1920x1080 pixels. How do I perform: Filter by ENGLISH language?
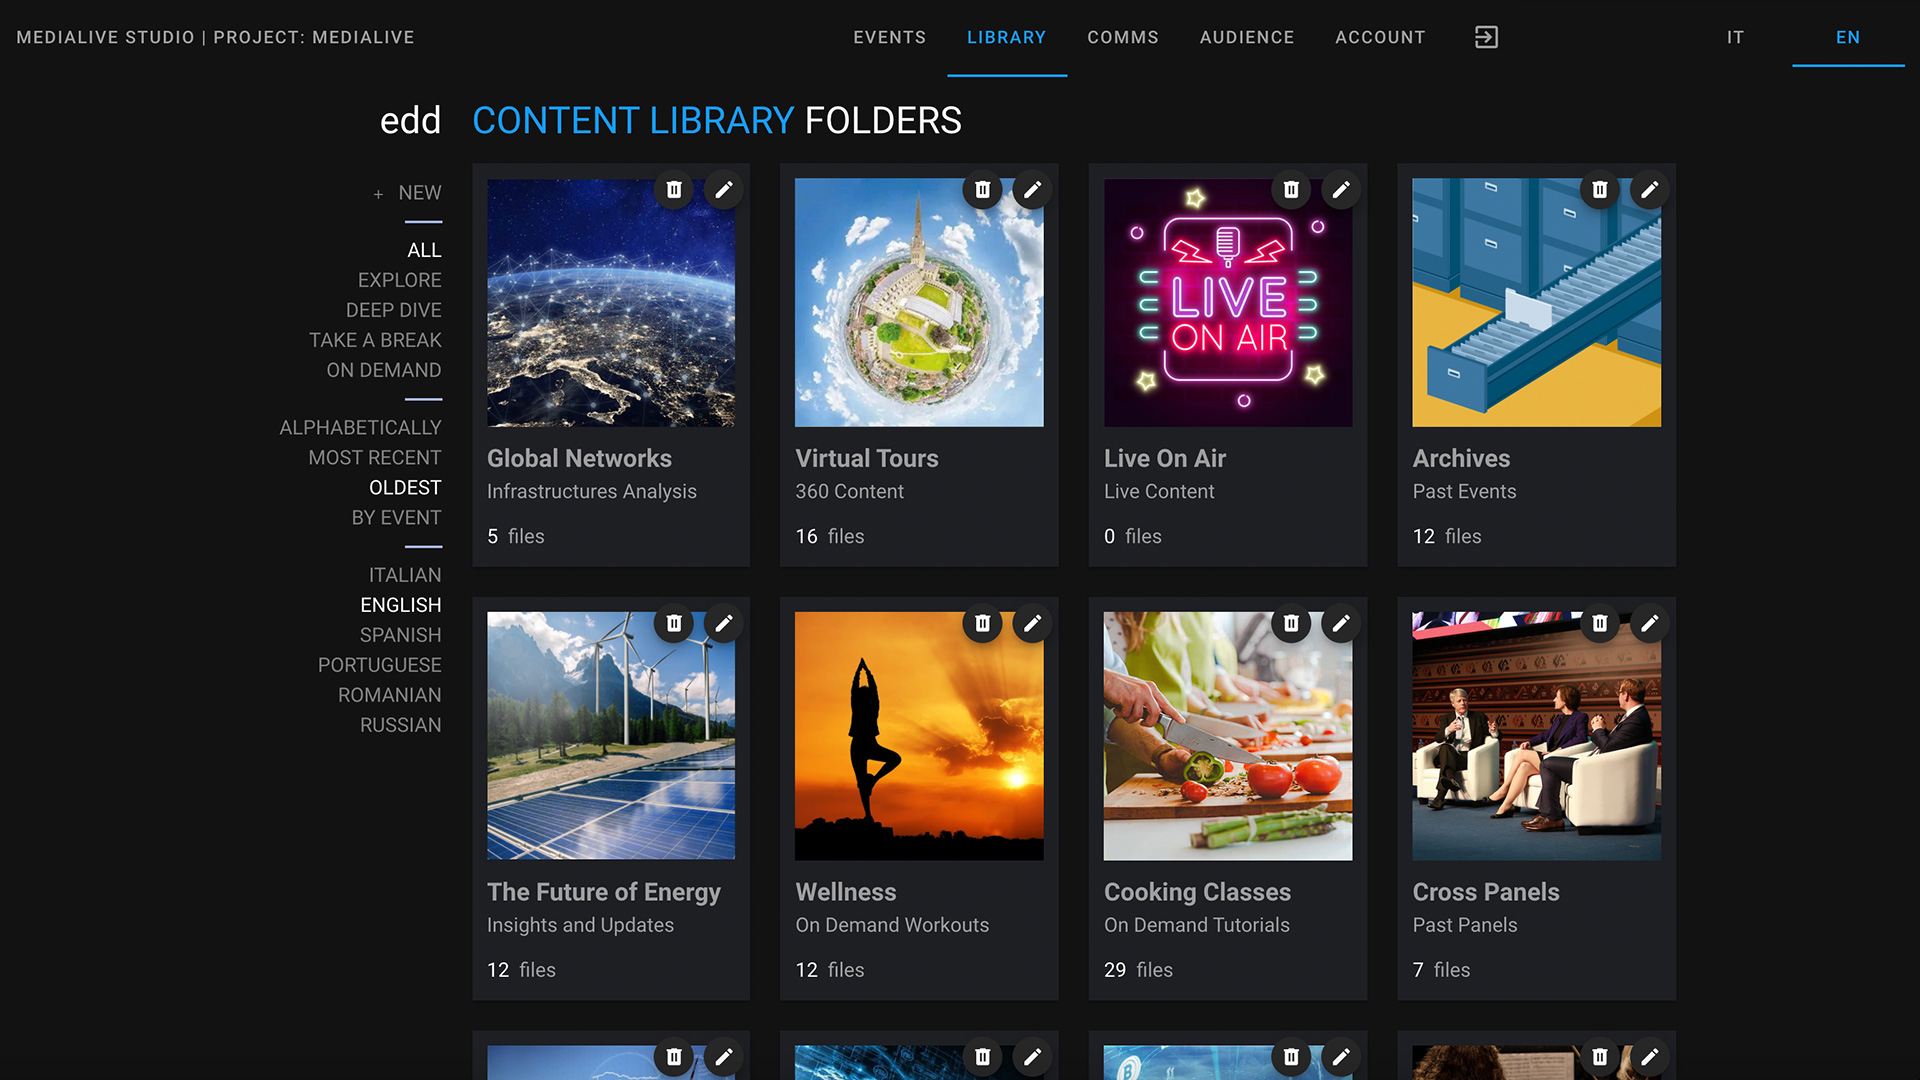click(x=400, y=605)
